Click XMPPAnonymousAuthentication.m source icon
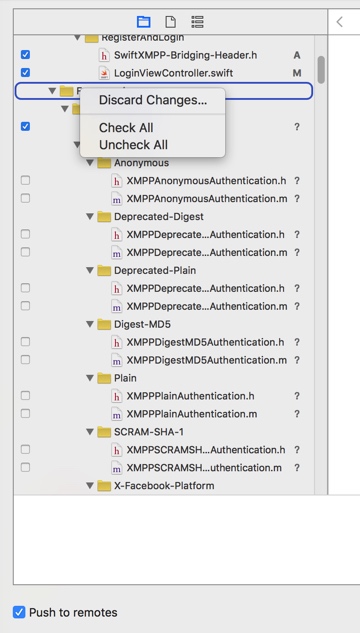 [117, 199]
